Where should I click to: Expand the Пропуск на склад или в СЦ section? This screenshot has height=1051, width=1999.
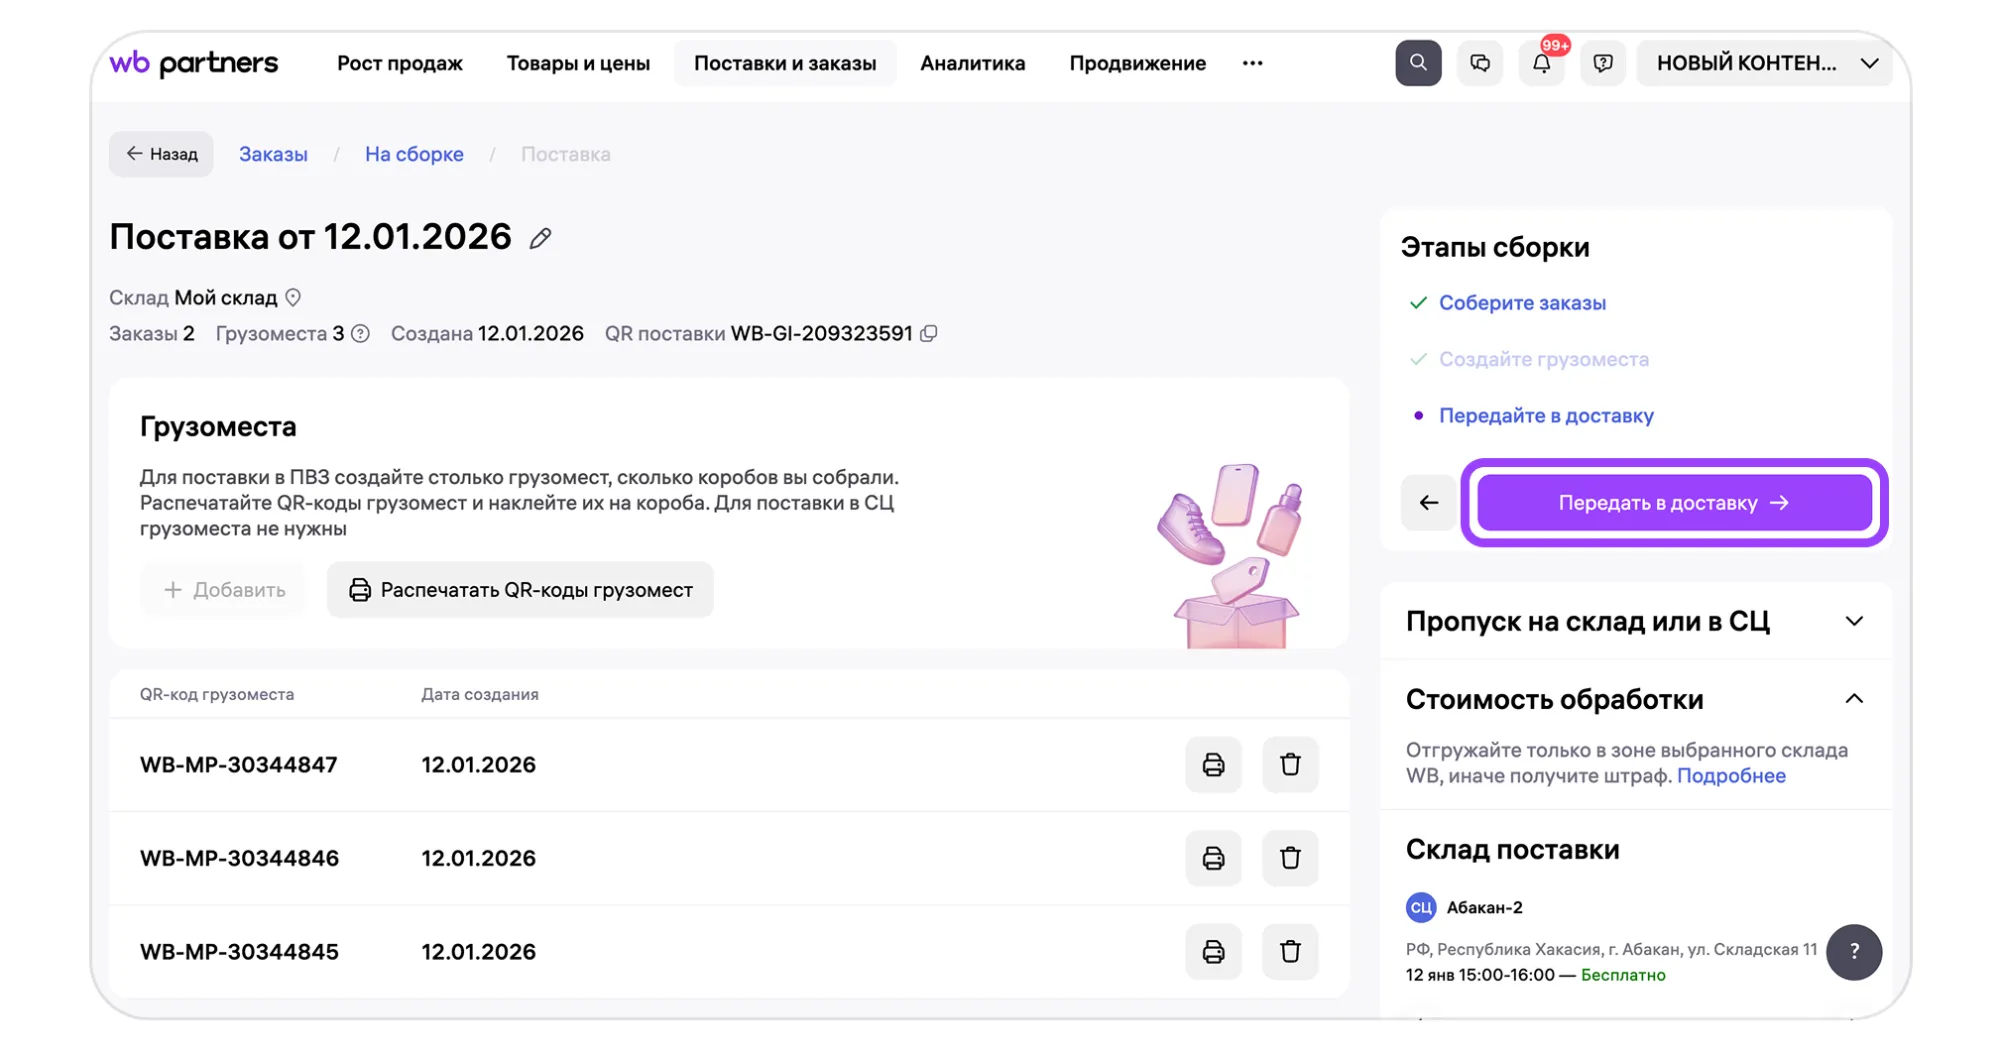[x=1853, y=621]
